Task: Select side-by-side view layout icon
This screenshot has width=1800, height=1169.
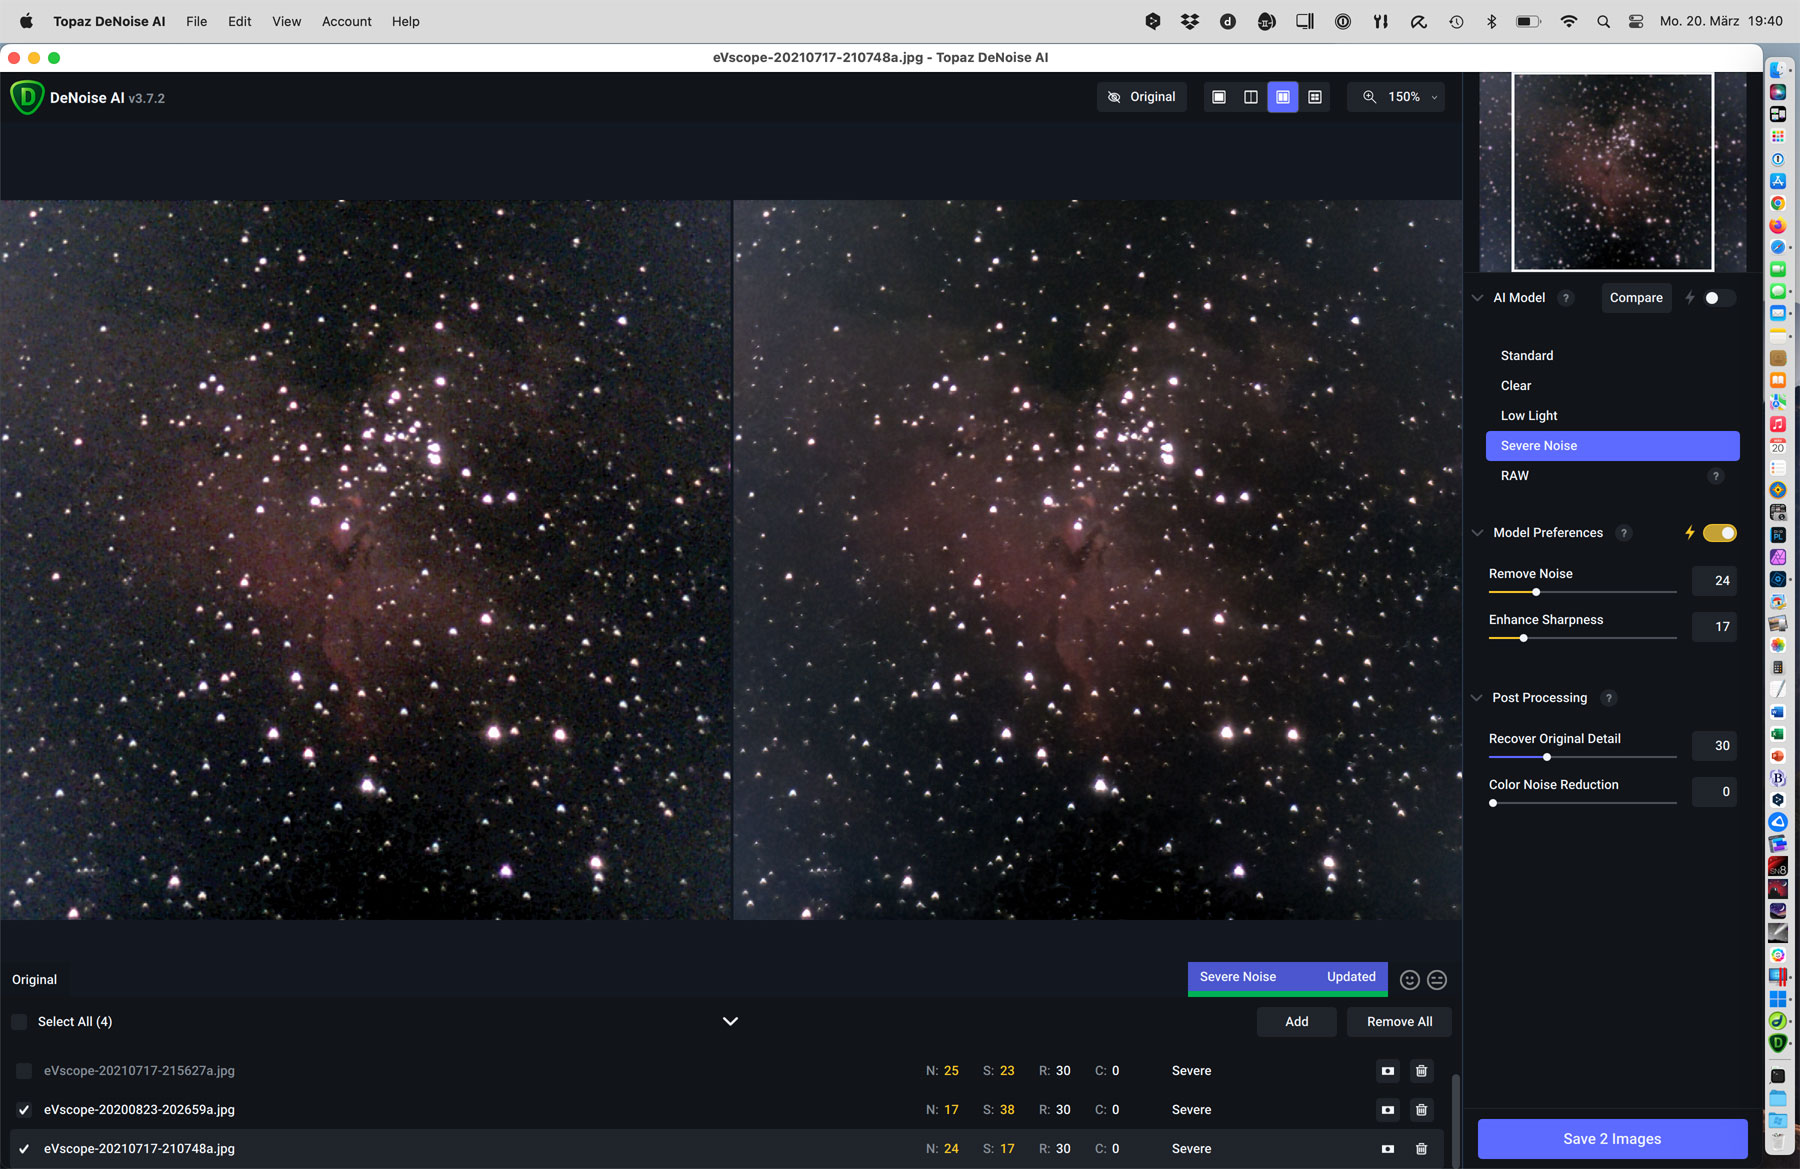Action: coord(1283,97)
